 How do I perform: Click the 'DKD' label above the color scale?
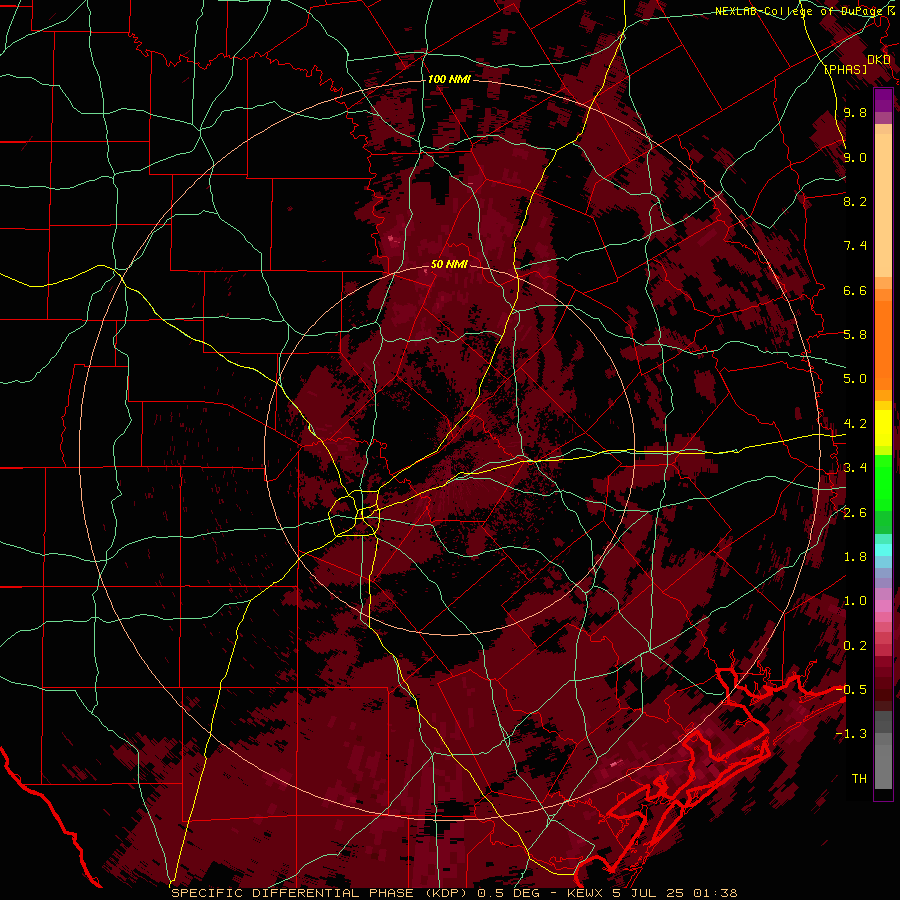(879, 60)
